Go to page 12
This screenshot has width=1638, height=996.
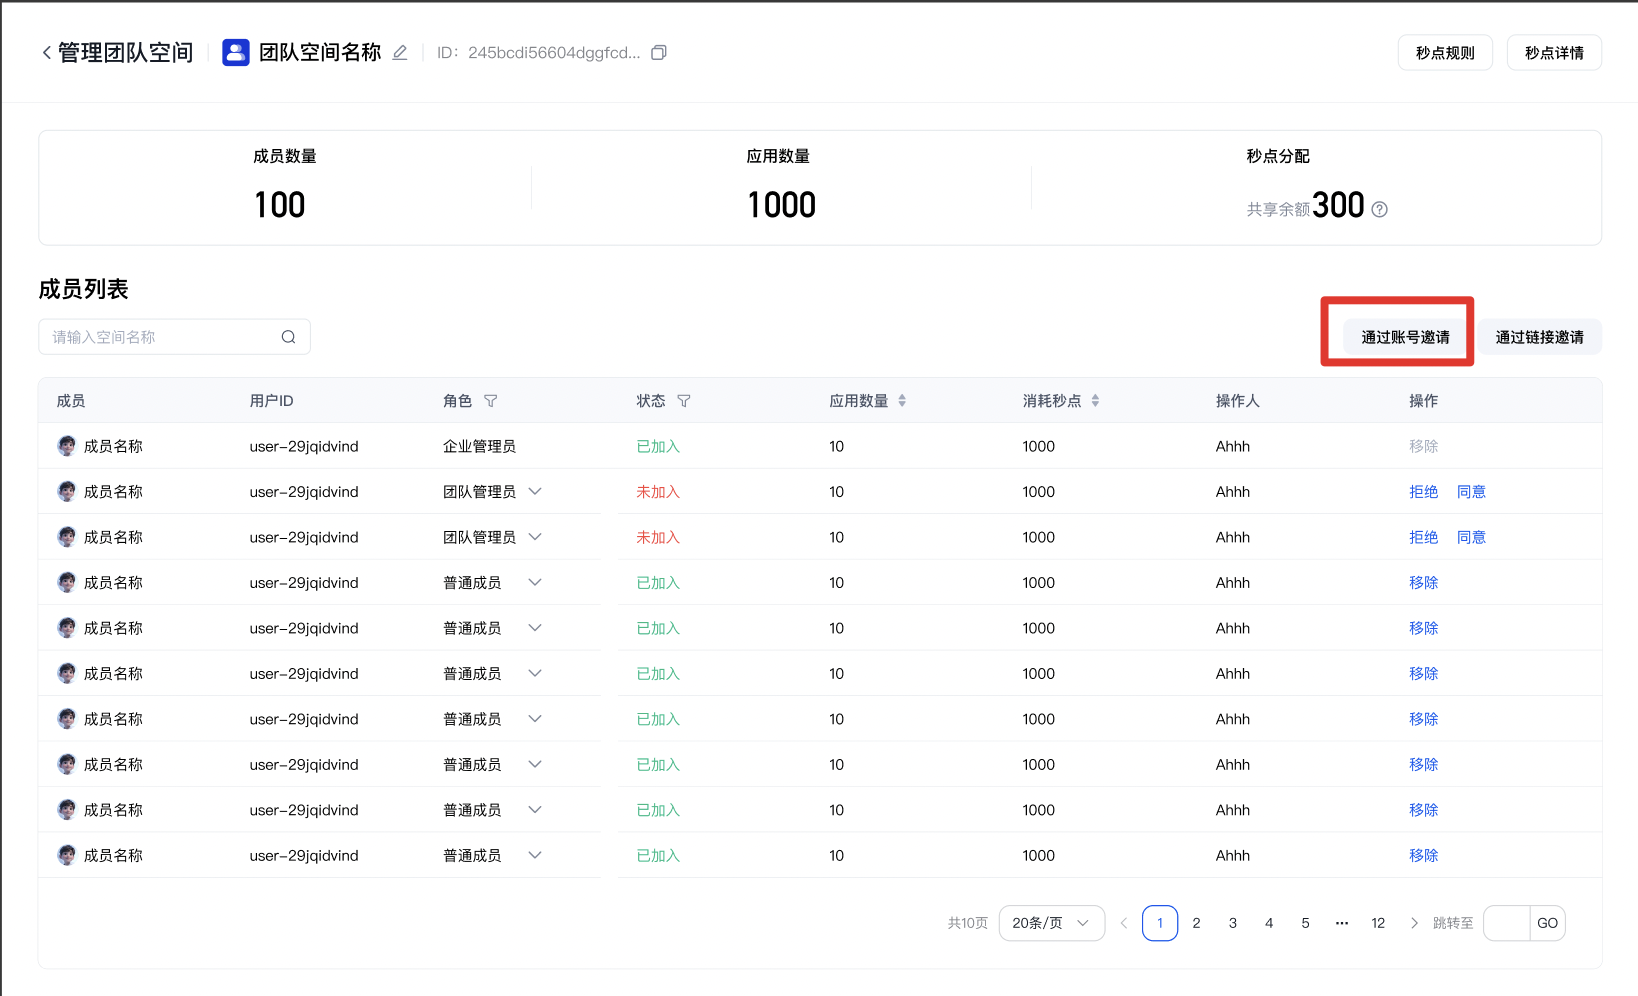1377,923
